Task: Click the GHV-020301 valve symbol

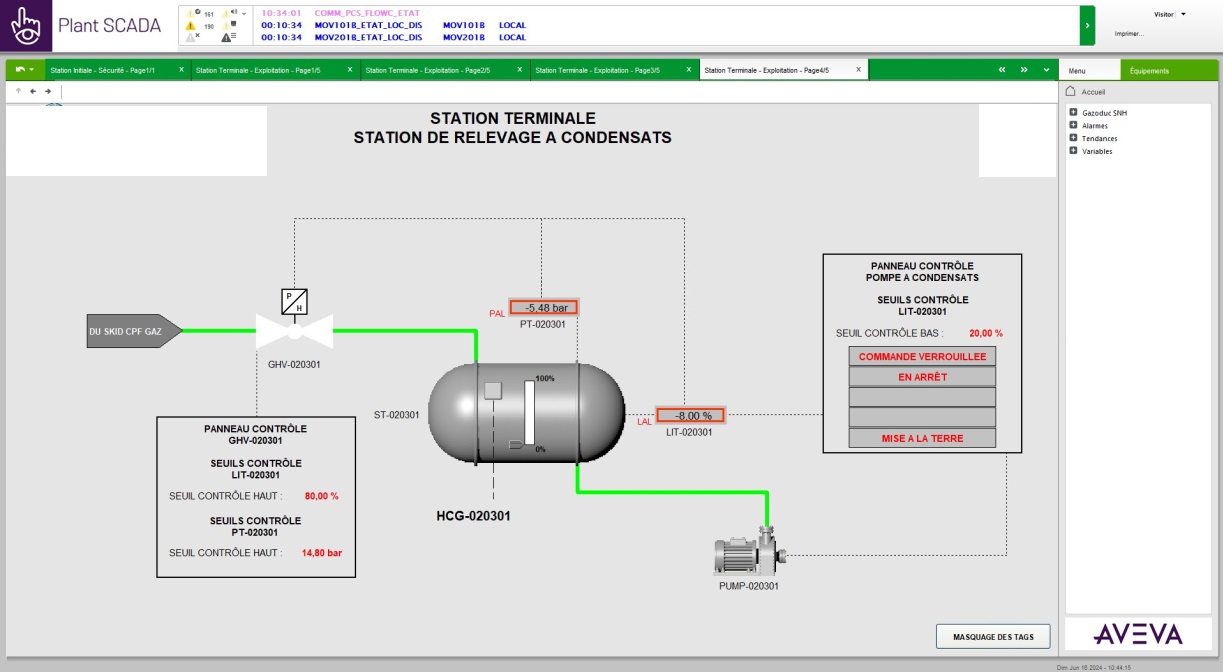Action: 294,330
